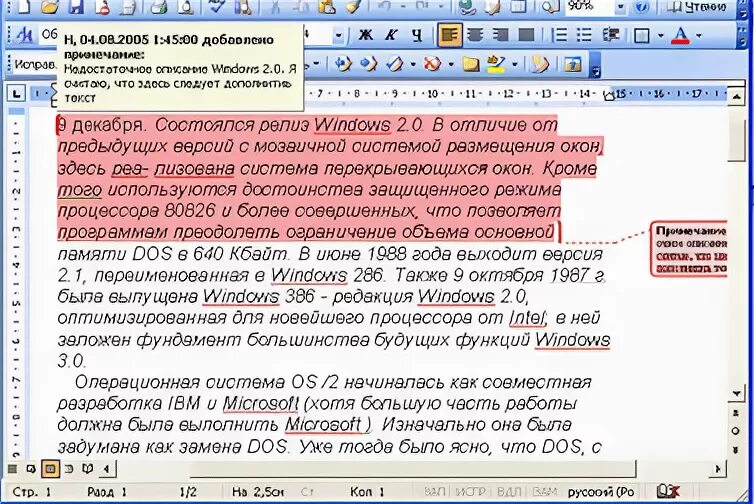754x504 pixels.
Task: Open the highlight color dropdown arrow
Action: tap(515, 64)
